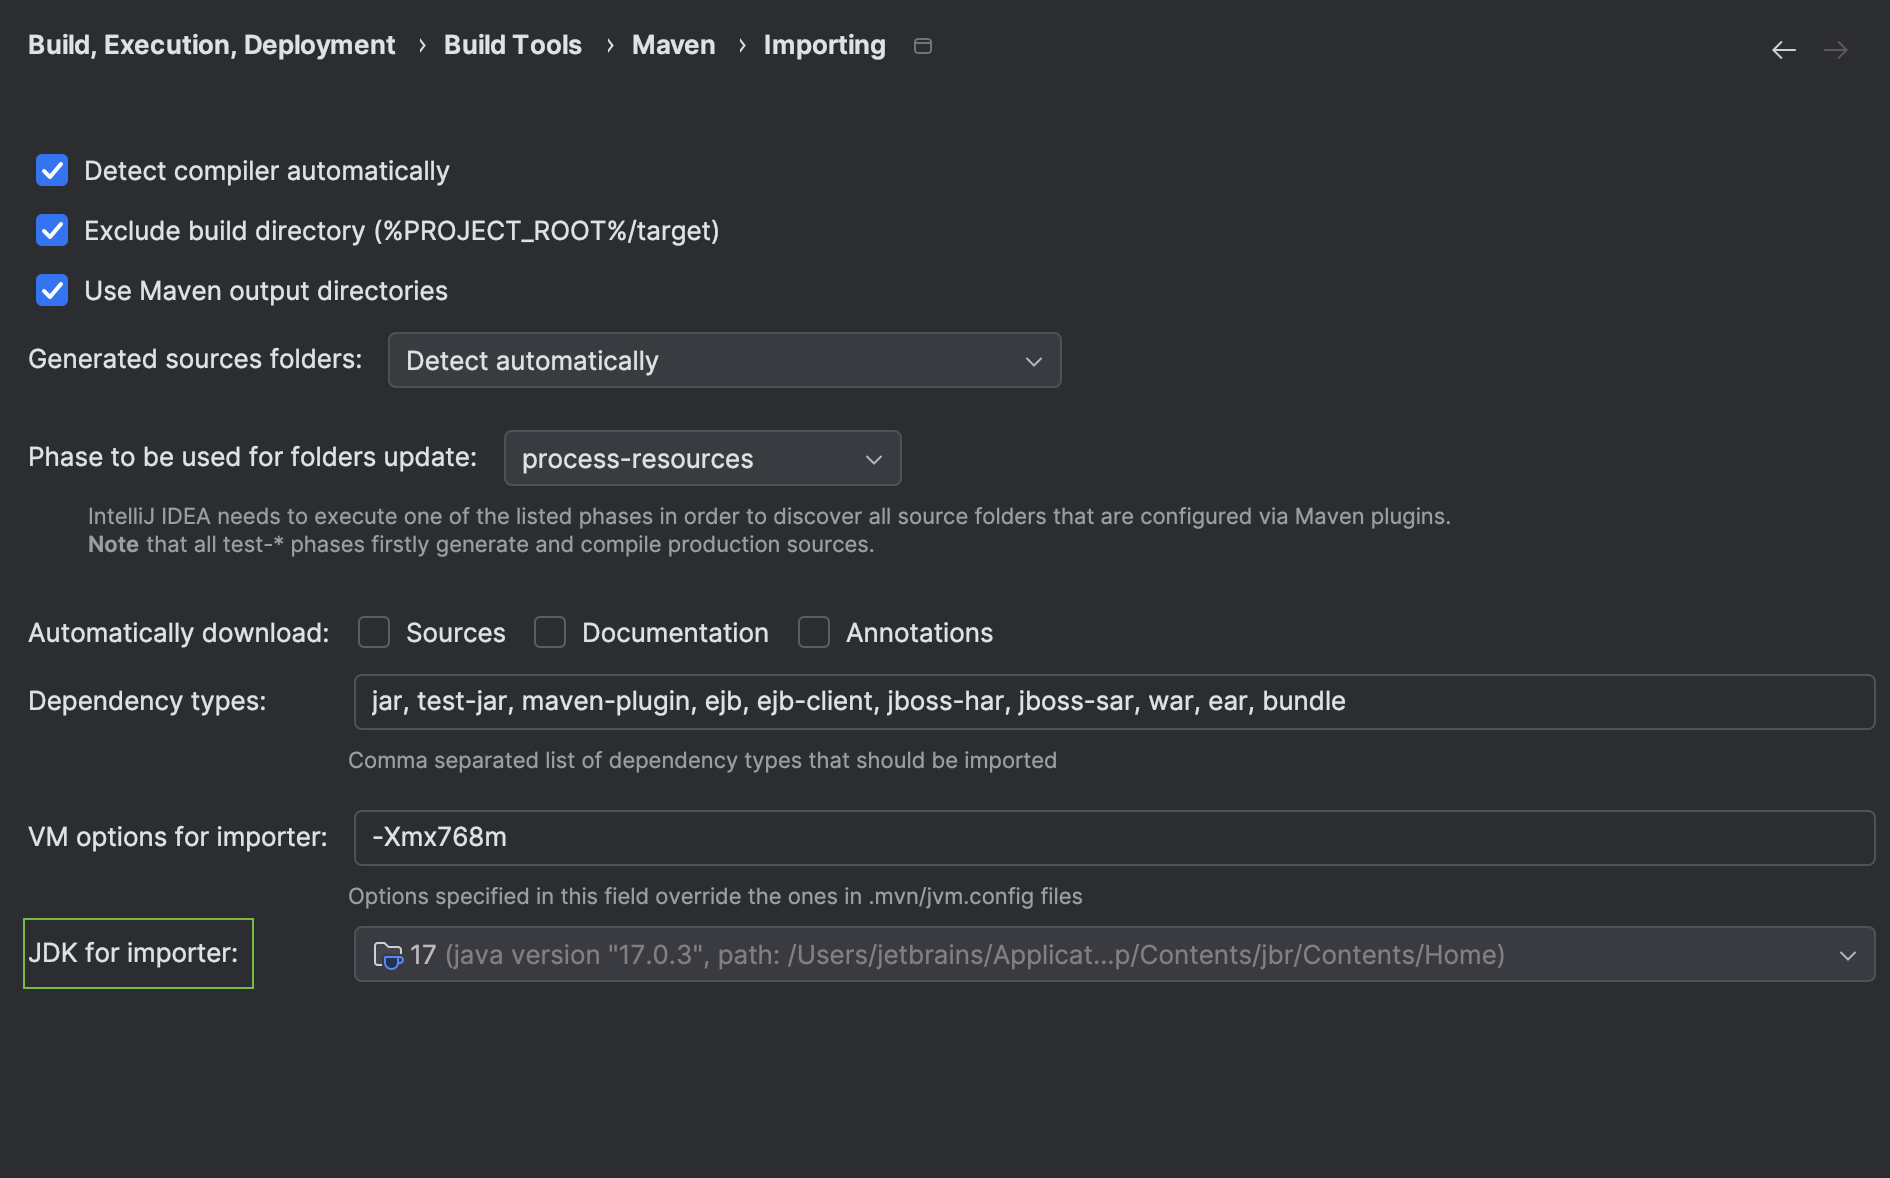Image resolution: width=1890 pixels, height=1178 pixels.
Task: Select Build, Execution, Deployment breadcrumb
Action: click(x=210, y=45)
